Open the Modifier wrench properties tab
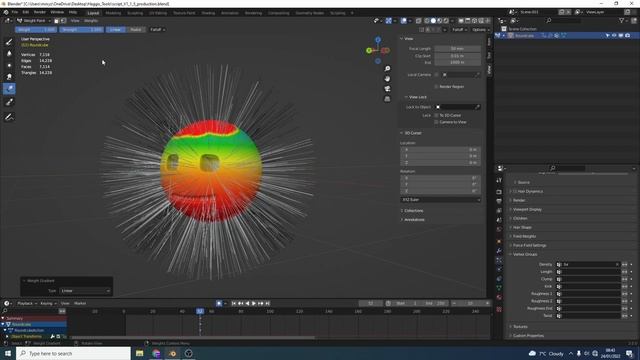The image size is (640, 360). click(x=499, y=250)
